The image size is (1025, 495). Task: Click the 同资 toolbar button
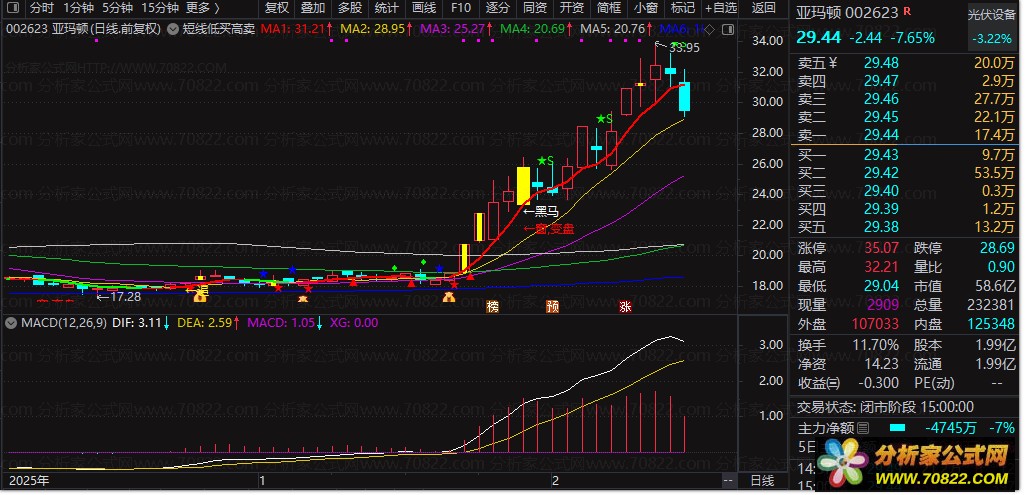coord(535,8)
